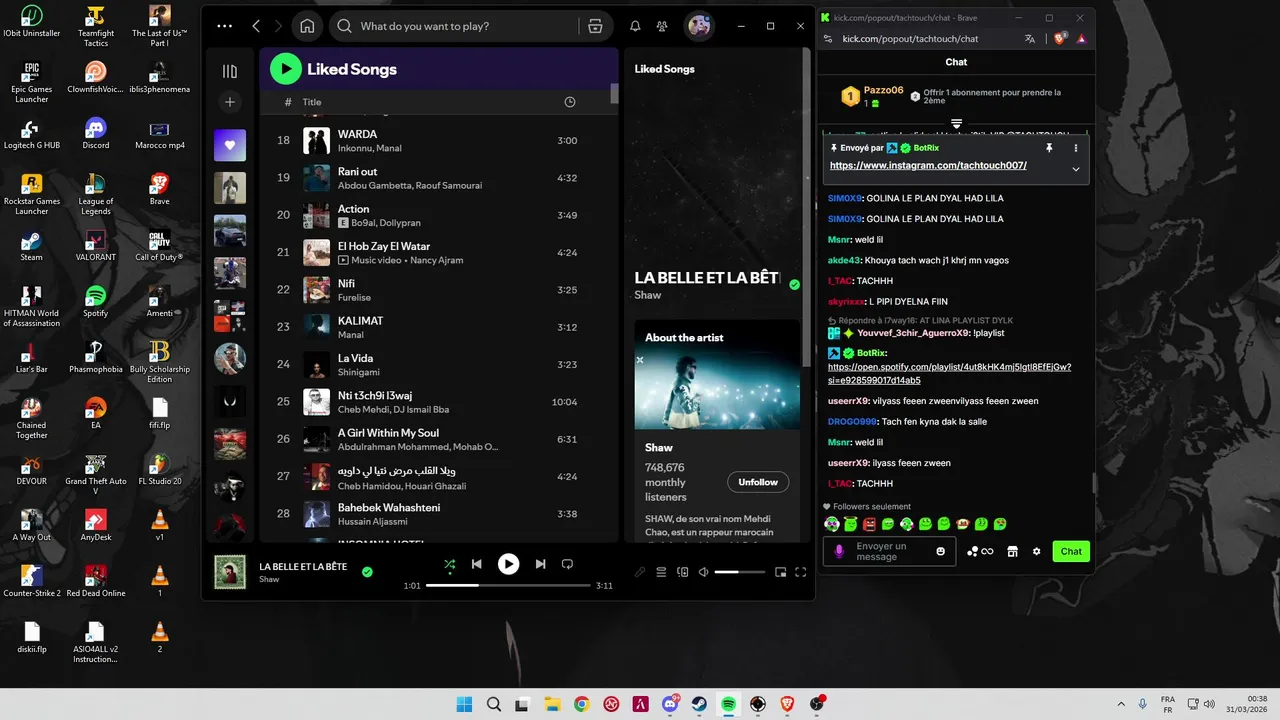This screenshot has height=720, width=1280.
Task: Play the current song in Spotify
Action: [x=508, y=564]
